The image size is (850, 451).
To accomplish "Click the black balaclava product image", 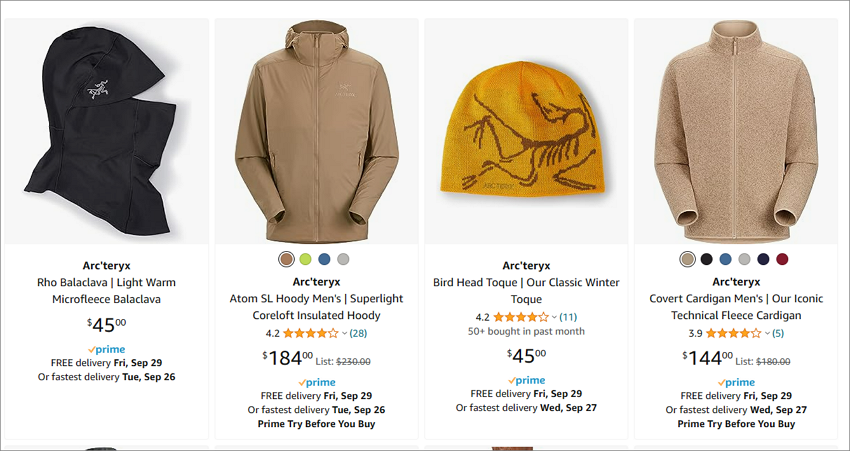I will tap(106, 131).
